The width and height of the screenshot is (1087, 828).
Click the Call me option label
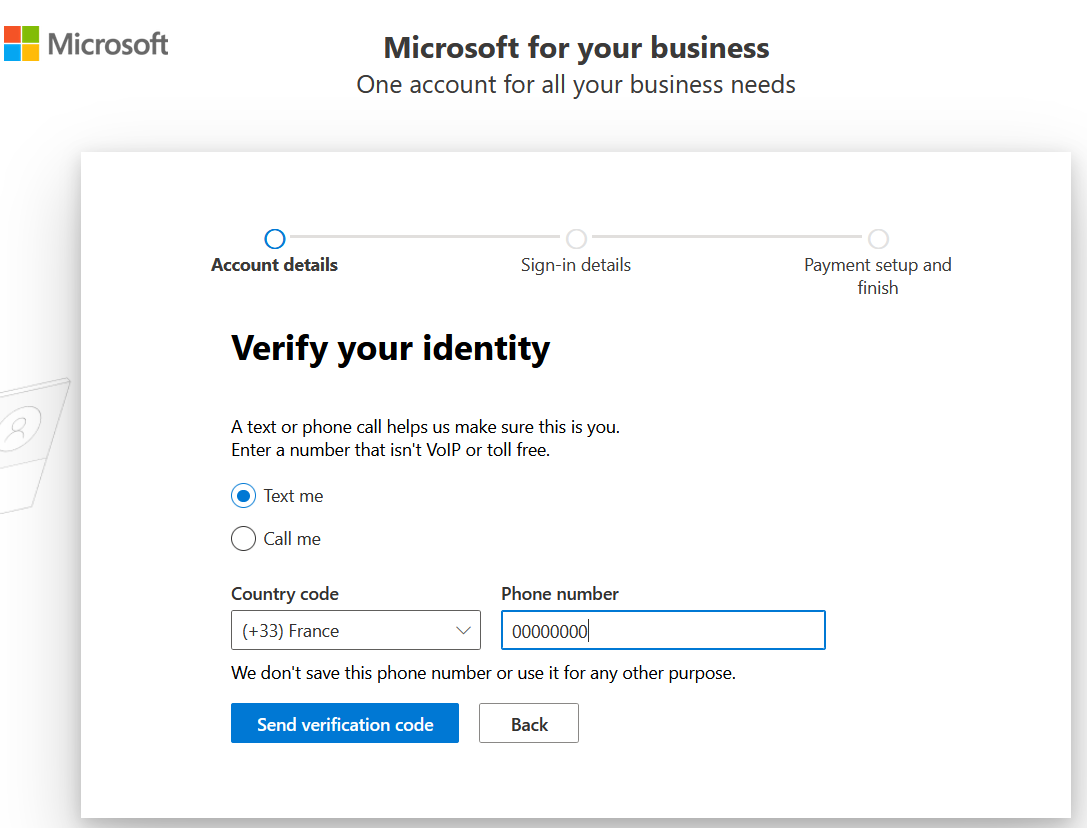tap(292, 539)
